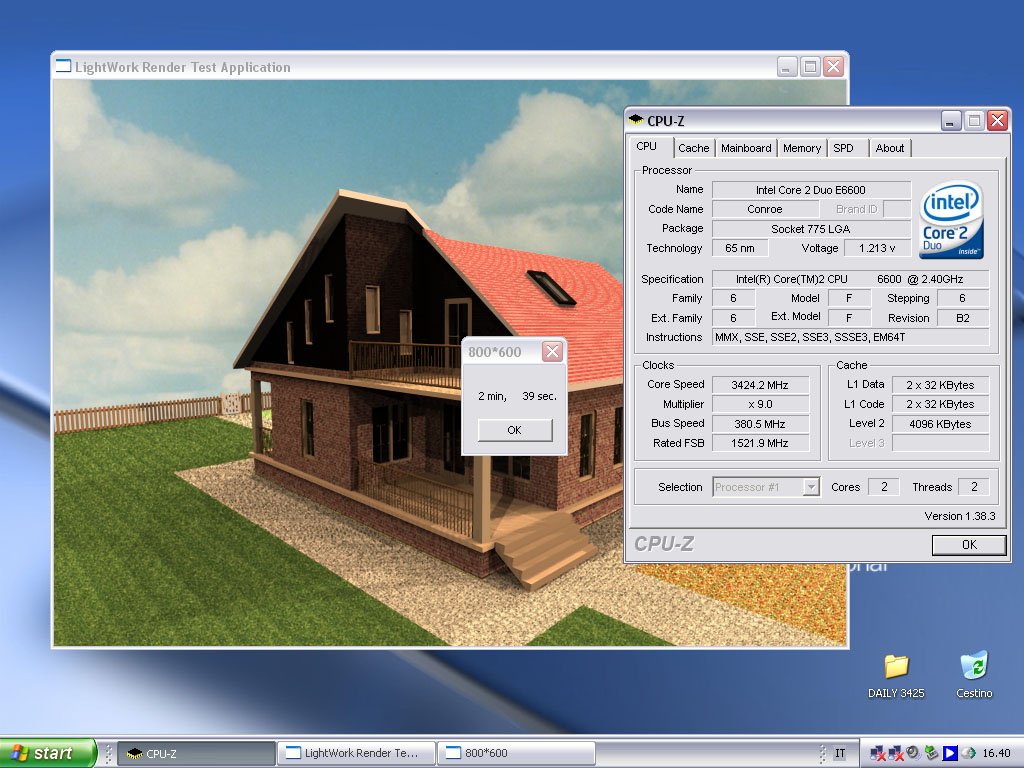Viewport: 1024px width, 768px height.
Task: Click the Safely Remove Hardware tray icon
Action: point(932,753)
